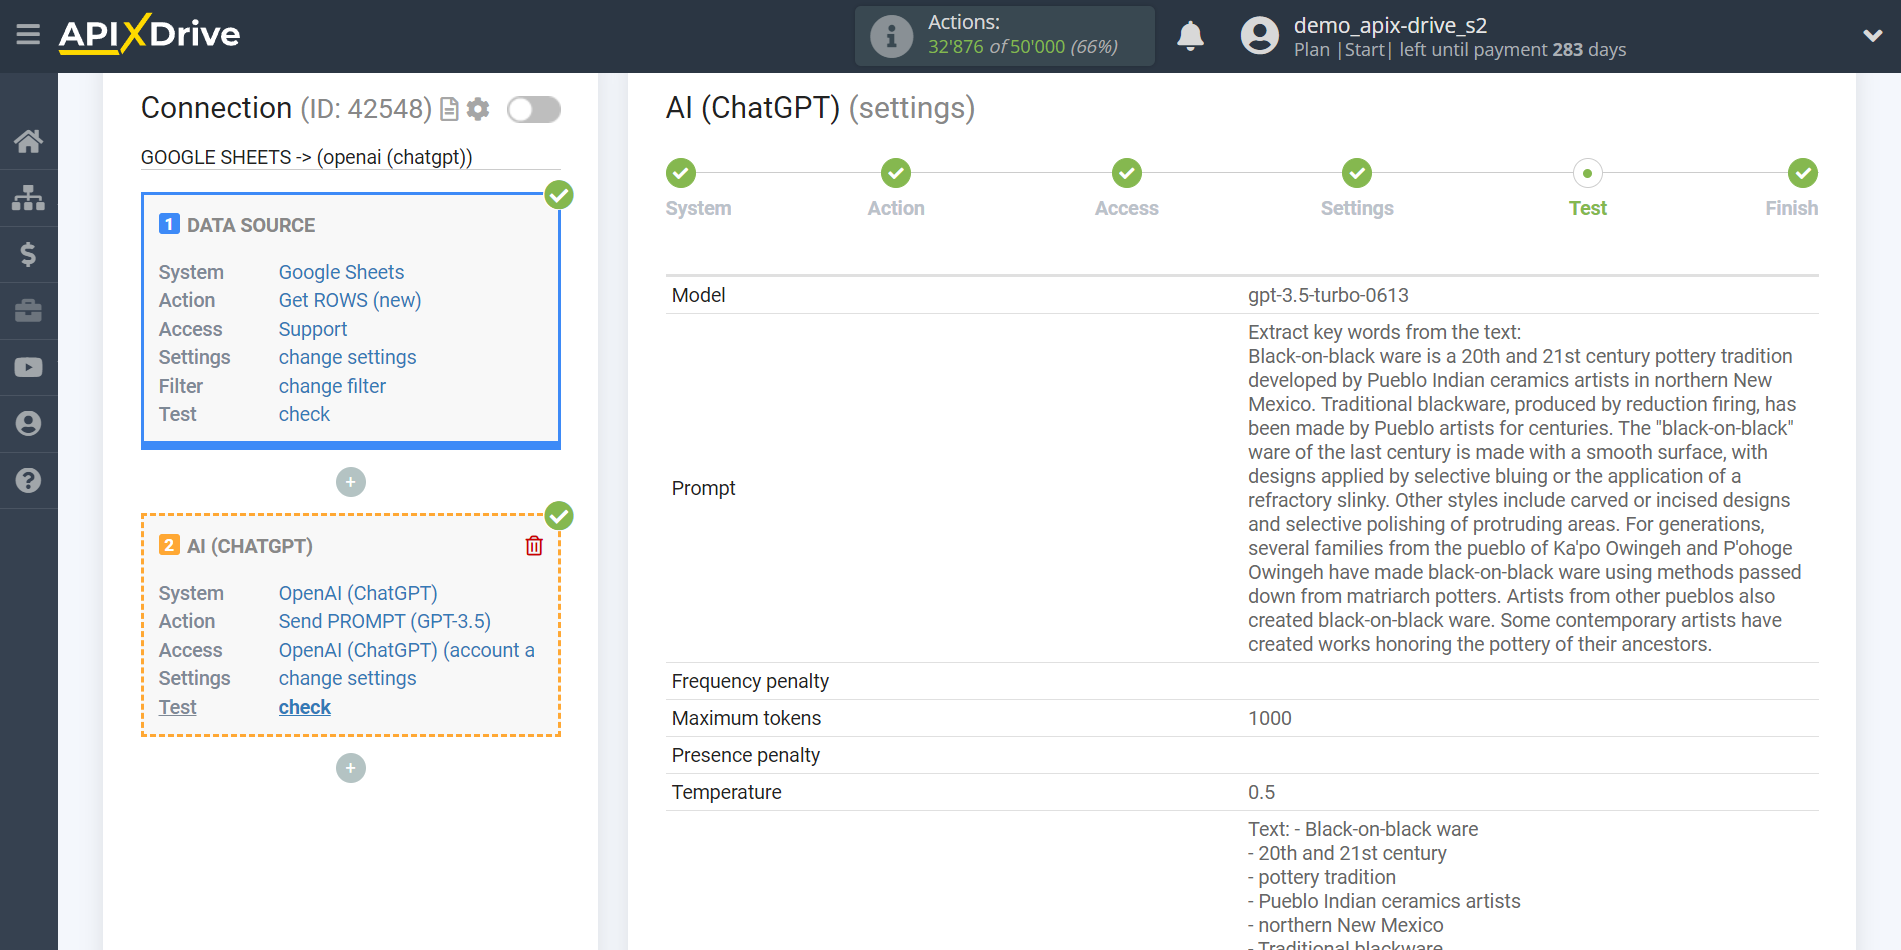Open Support access link
This screenshot has height=950, width=1901.
313,329
